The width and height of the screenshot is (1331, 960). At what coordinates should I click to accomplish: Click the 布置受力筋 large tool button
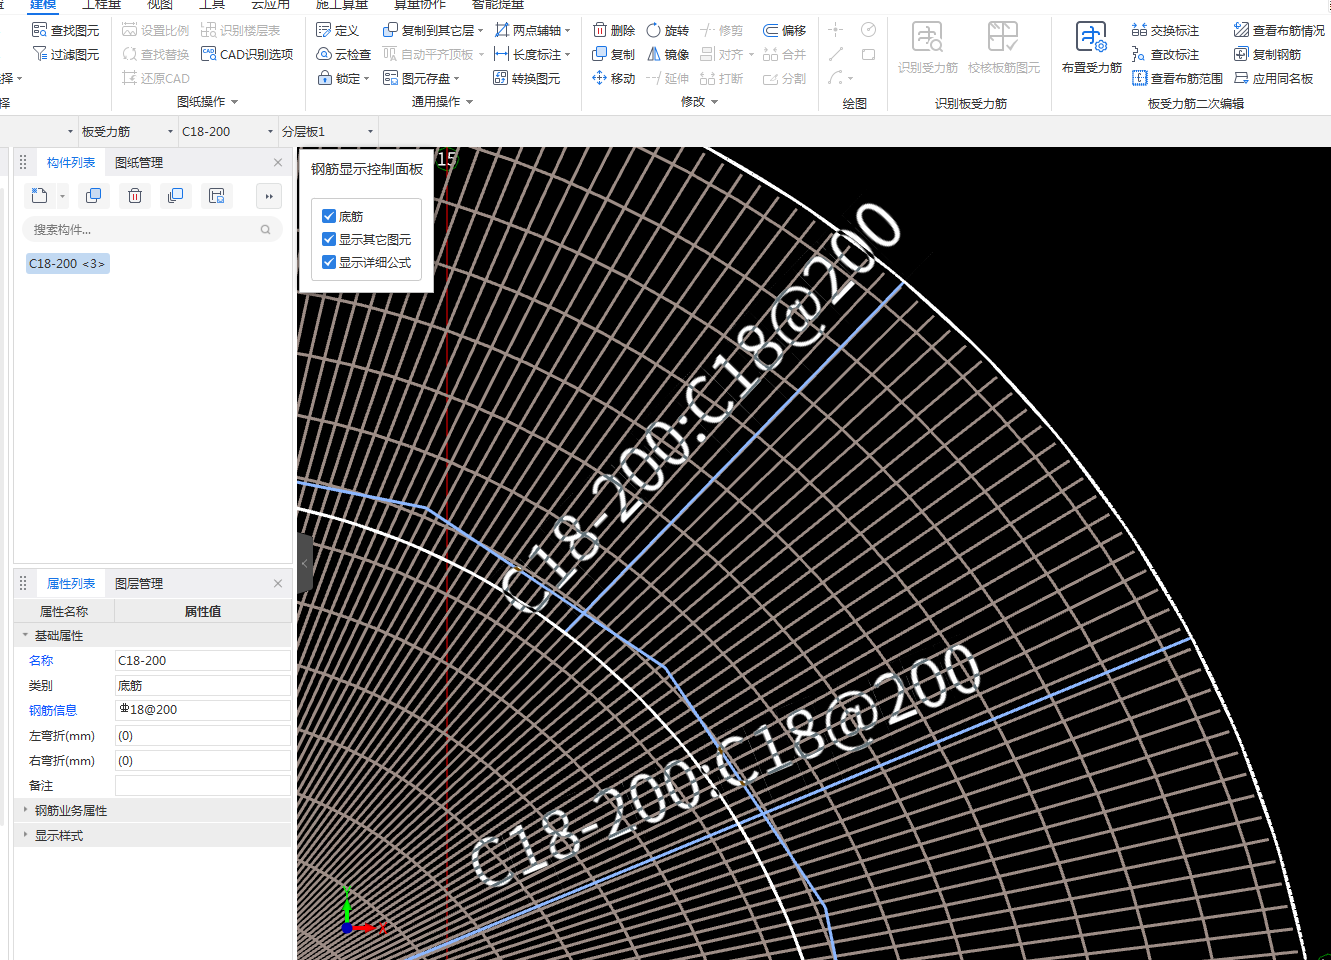pyautogui.click(x=1091, y=48)
